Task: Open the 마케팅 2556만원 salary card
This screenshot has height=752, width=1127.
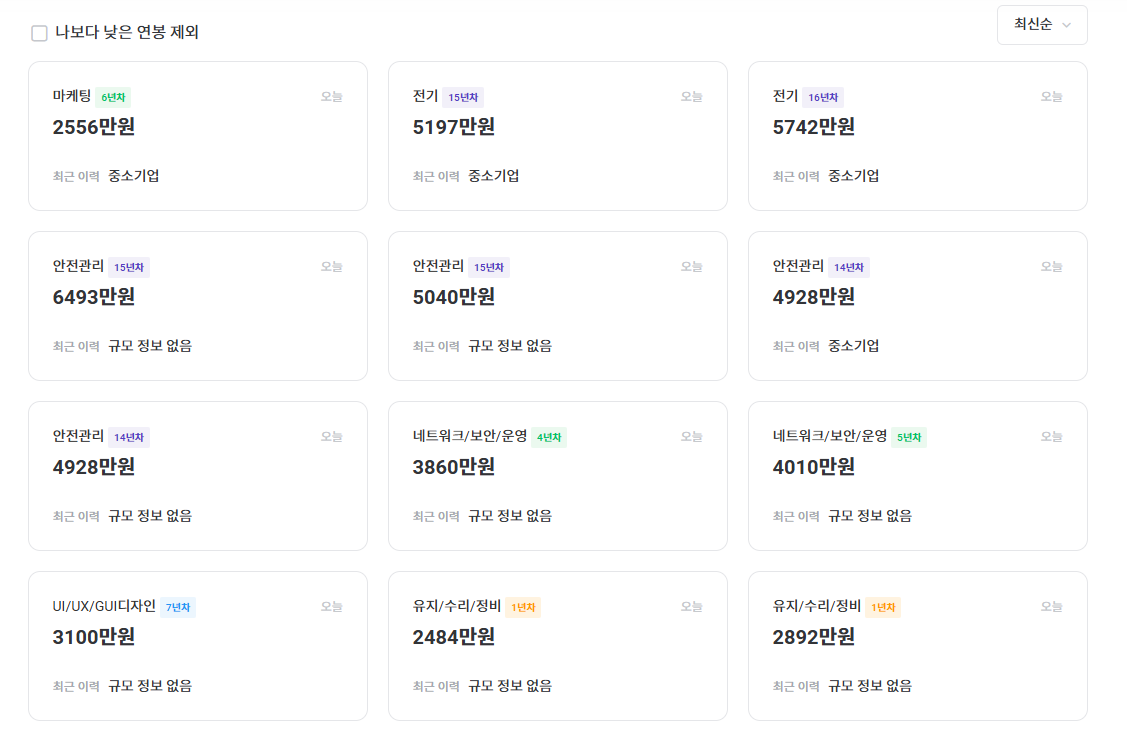Action: 197,136
